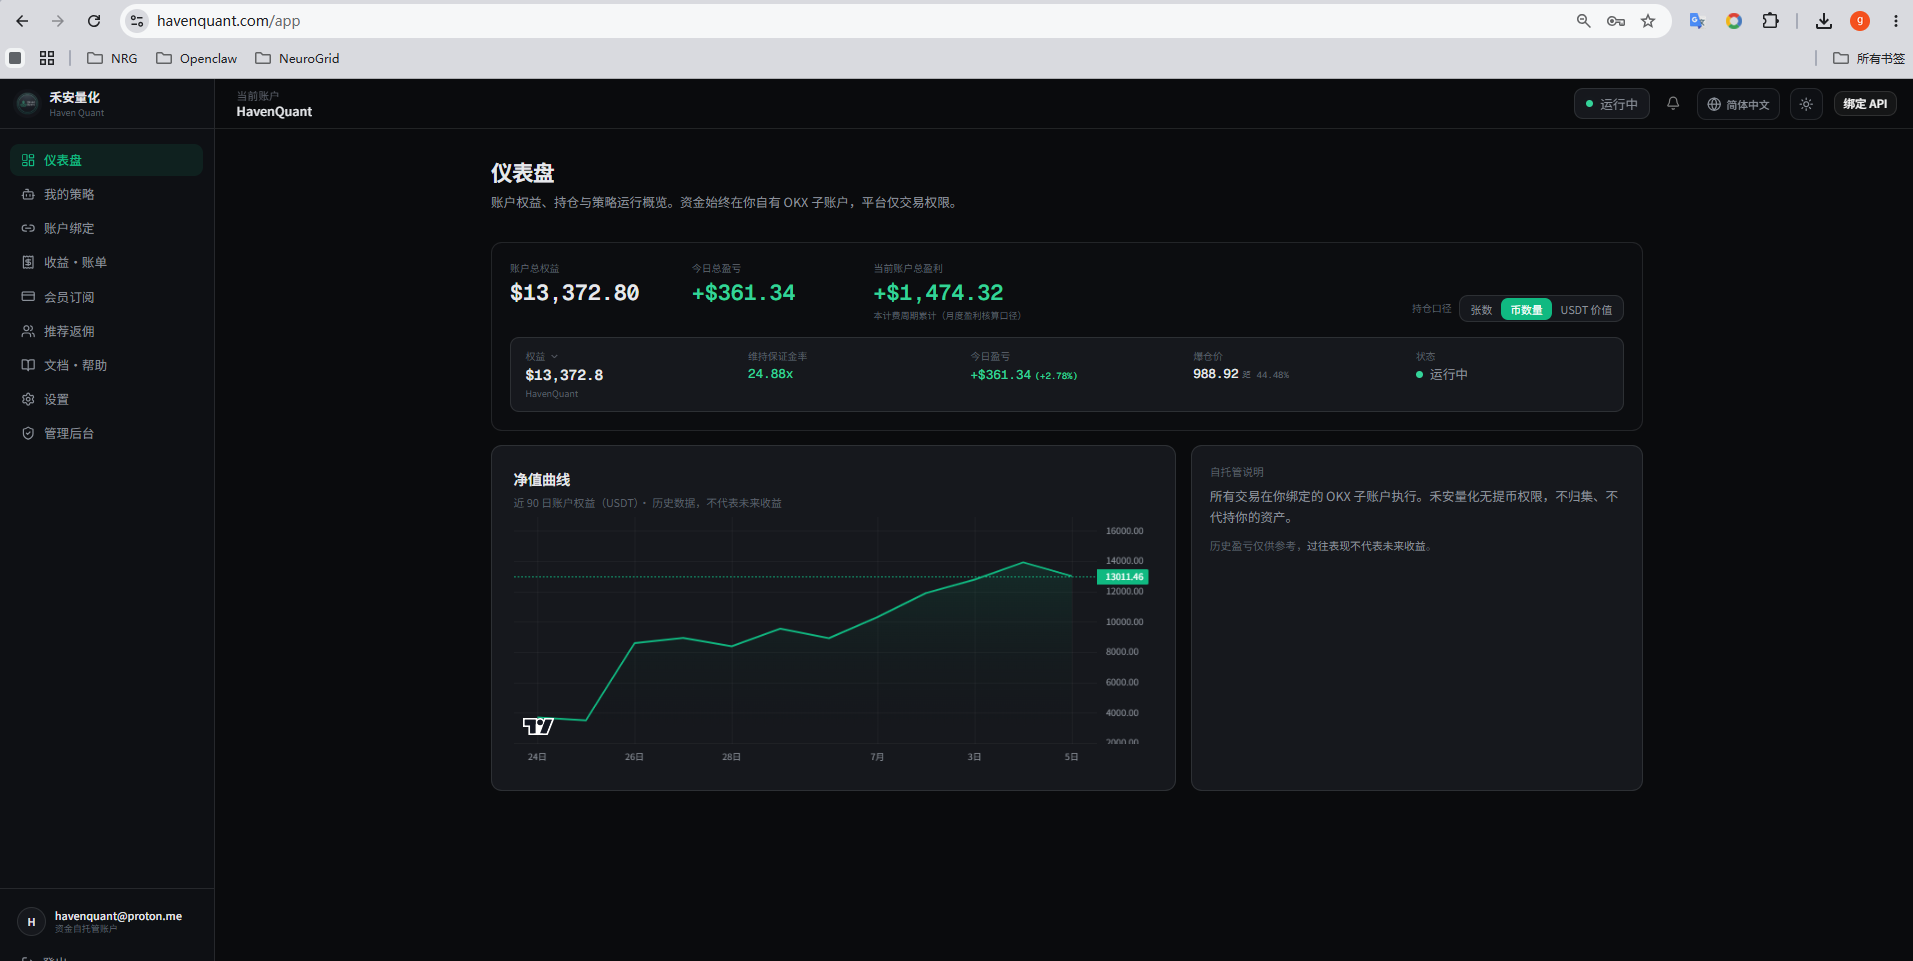Click the H avatar at sidebar bottom
Viewport: 1913px width, 961px height.
(x=31, y=922)
